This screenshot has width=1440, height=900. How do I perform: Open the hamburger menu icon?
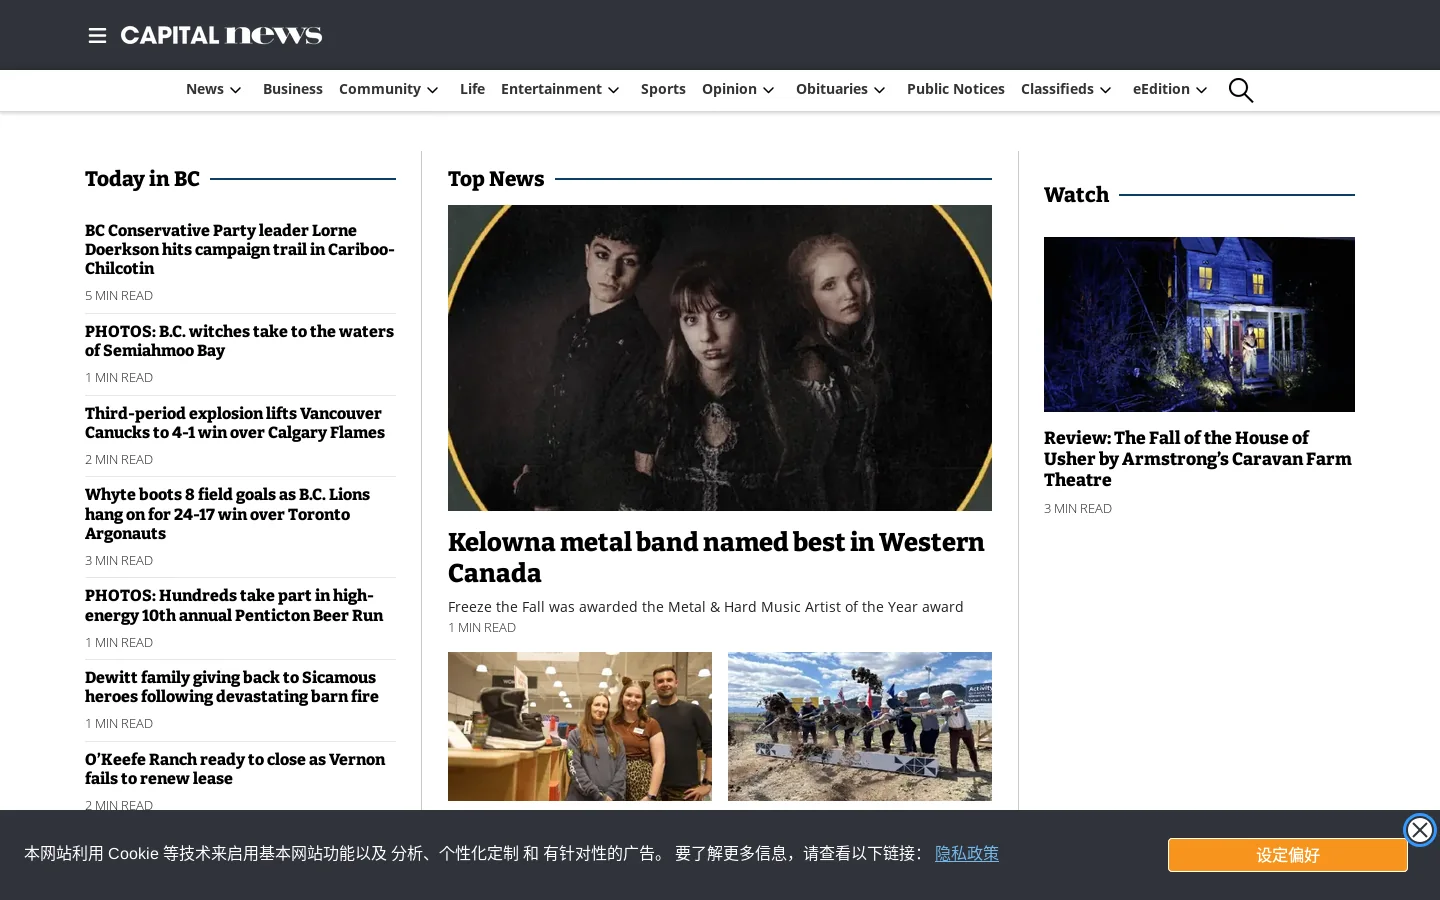97,36
